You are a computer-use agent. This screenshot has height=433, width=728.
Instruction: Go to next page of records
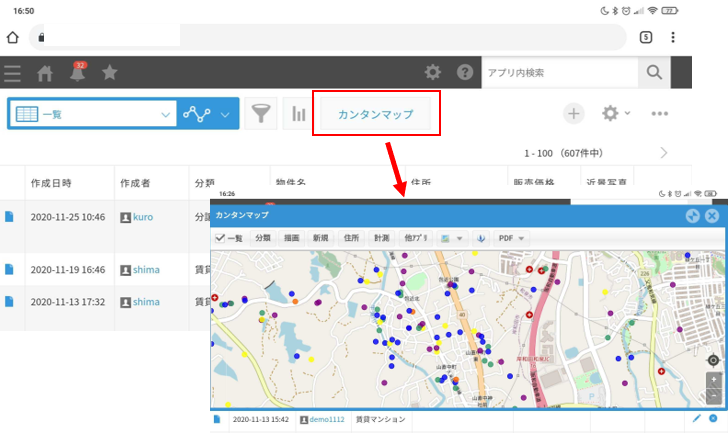coord(664,153)
